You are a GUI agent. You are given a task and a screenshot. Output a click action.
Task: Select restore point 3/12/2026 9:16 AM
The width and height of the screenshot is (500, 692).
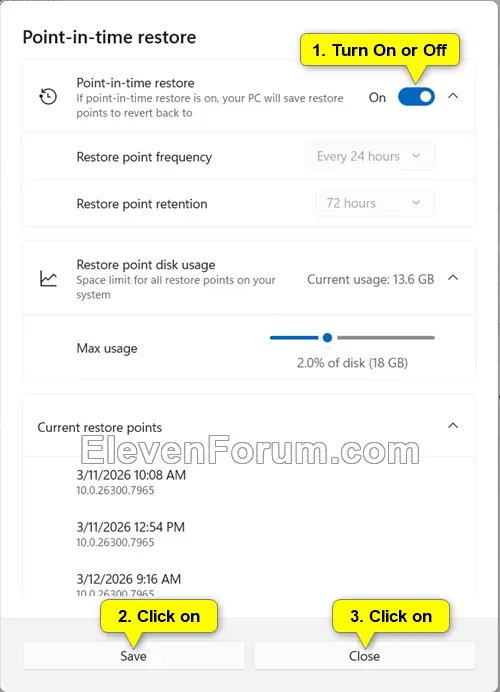(x=129, y=585)
